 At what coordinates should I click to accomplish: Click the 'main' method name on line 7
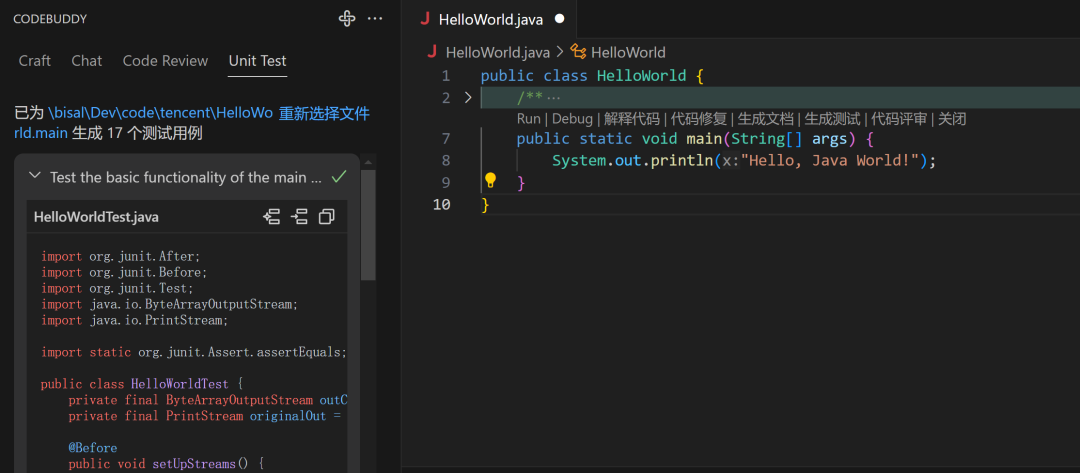pyautogui.click(x=704, y=138)
